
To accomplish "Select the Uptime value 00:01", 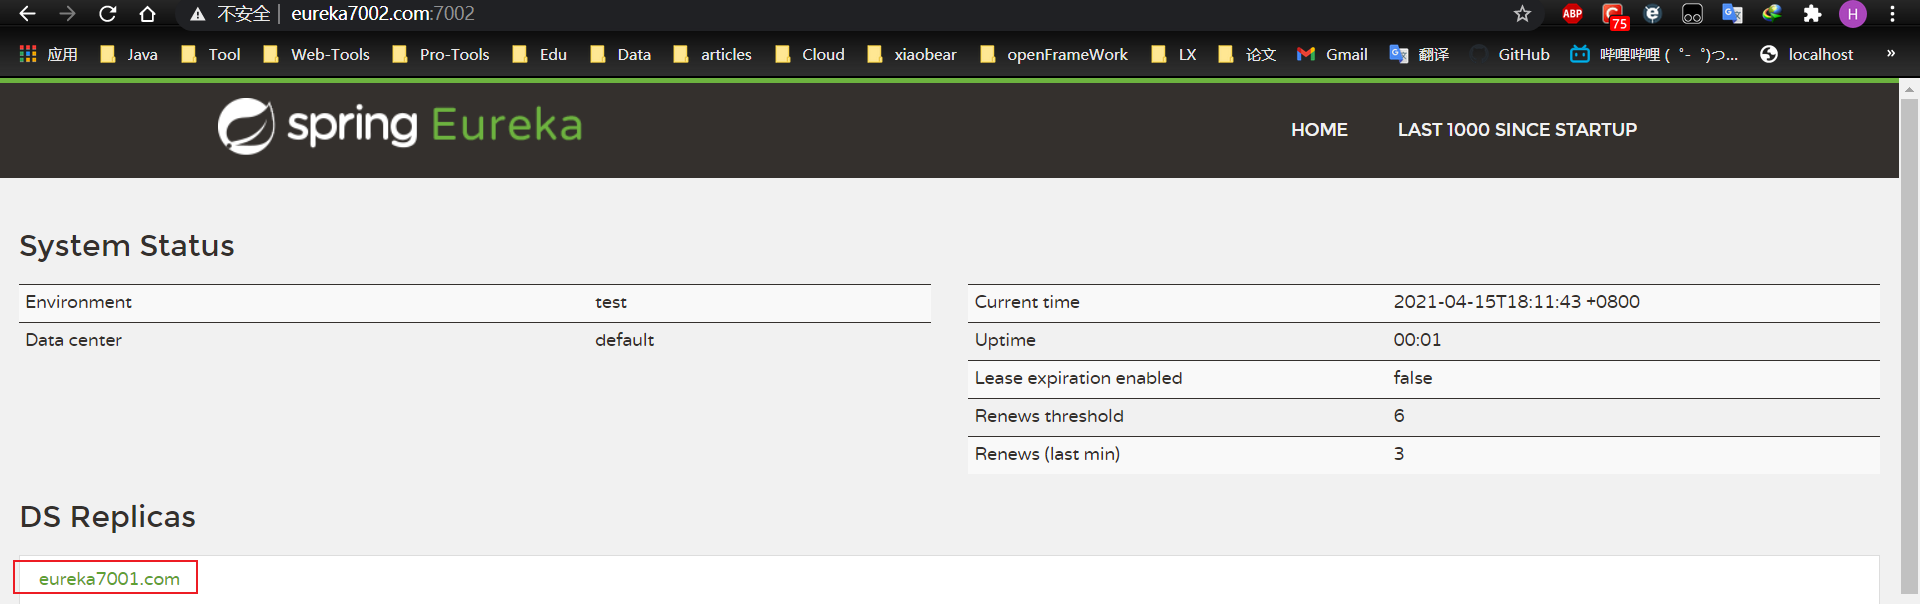I will click(x=1417, y=340).
